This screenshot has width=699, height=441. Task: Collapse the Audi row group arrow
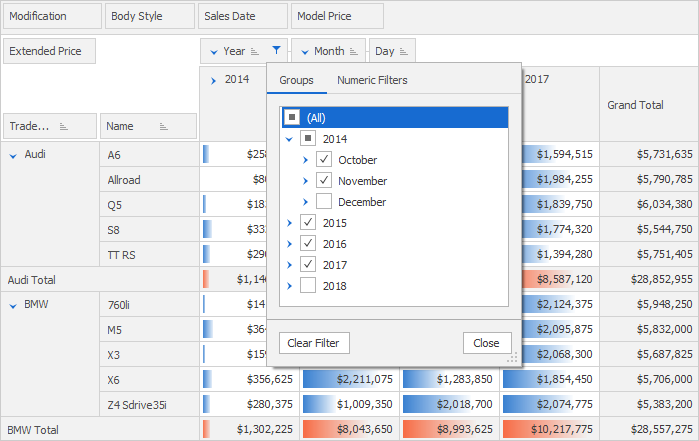coord(13,155)
